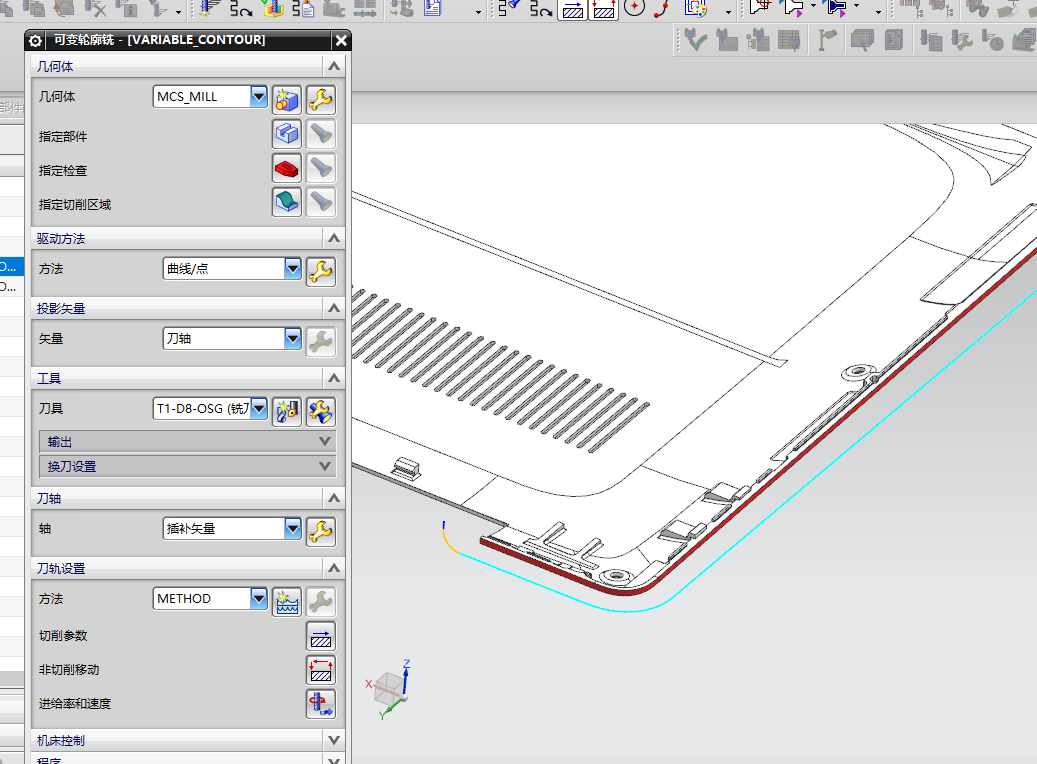Edit tool axis with wrench icon
The height and width of the screenshot is (764, 1037).
pyautogui.click(x=320, y=530)
